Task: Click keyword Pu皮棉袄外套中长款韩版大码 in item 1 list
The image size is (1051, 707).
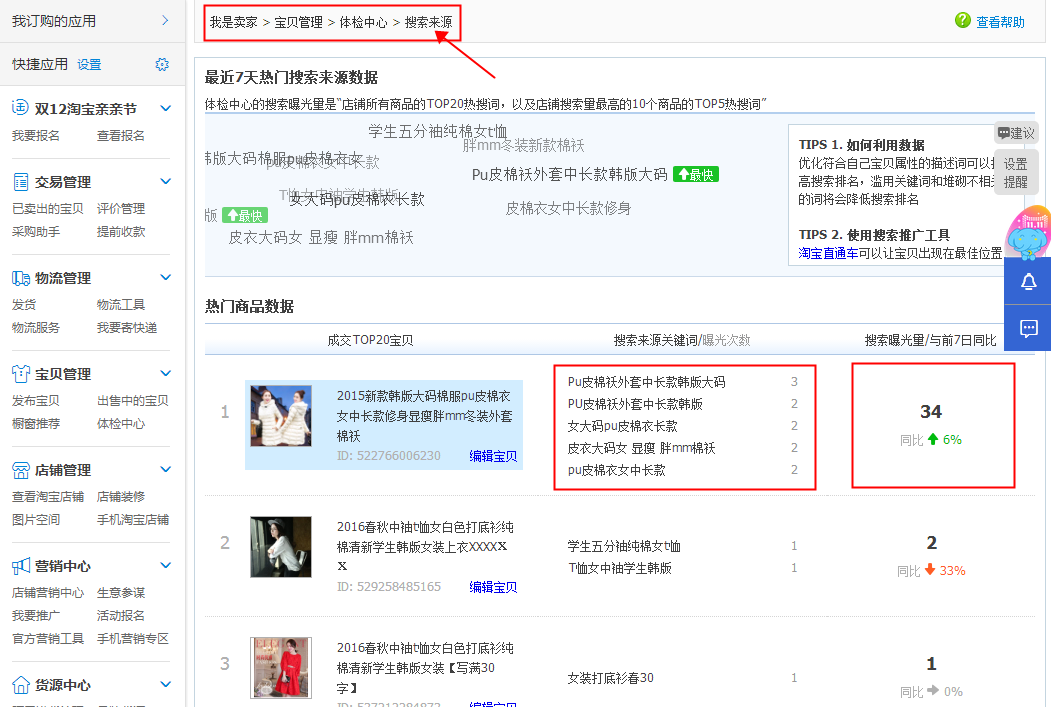Action: (x=646, y=382)
